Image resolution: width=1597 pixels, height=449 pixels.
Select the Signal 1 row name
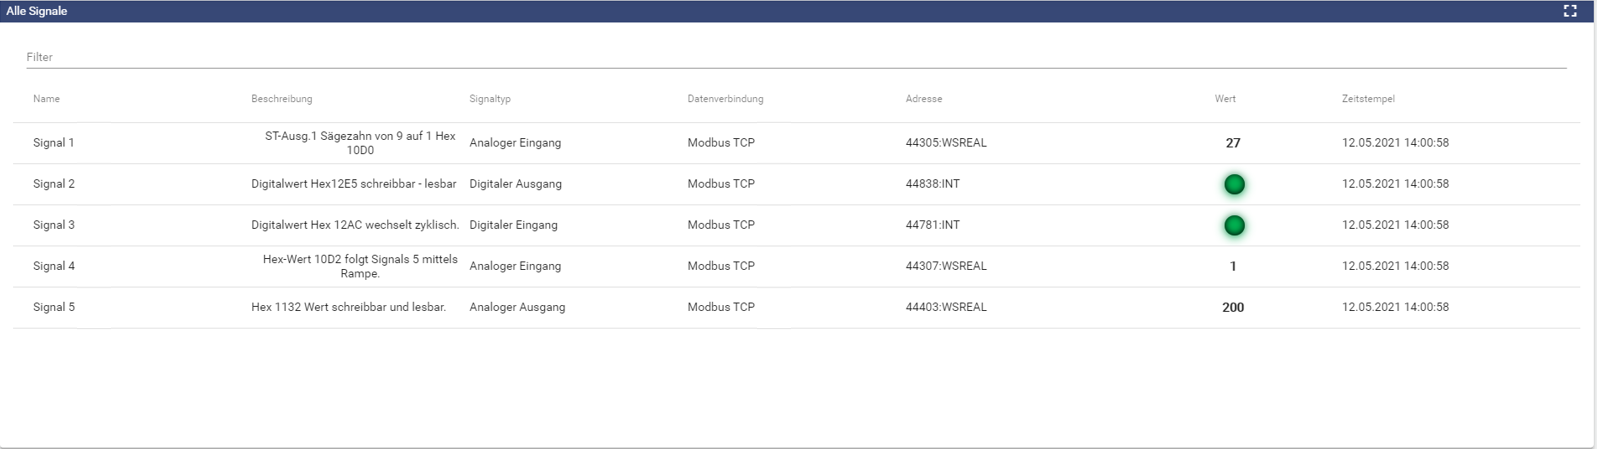click(x=54, y=143)
